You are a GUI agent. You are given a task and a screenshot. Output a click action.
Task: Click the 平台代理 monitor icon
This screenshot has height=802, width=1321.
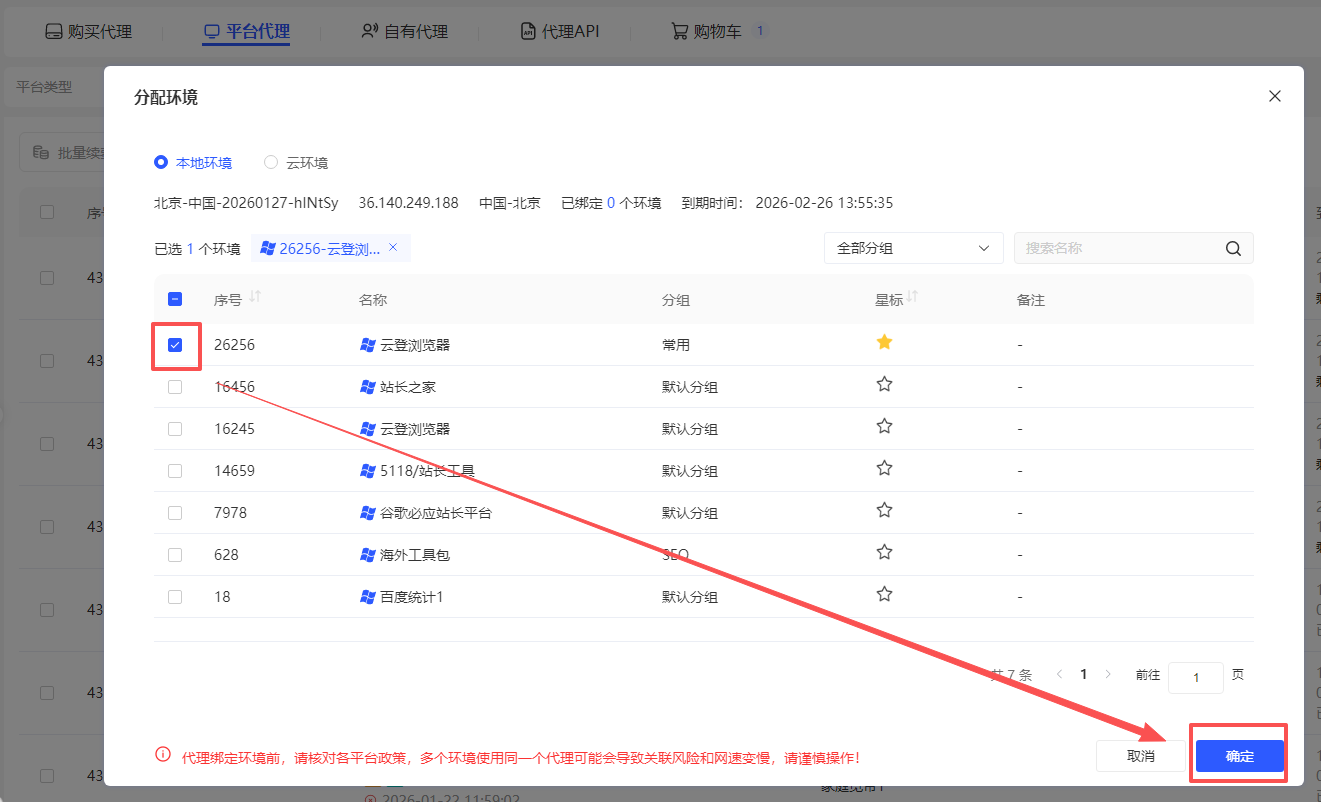pyautogui.click(x=211, y=31)
